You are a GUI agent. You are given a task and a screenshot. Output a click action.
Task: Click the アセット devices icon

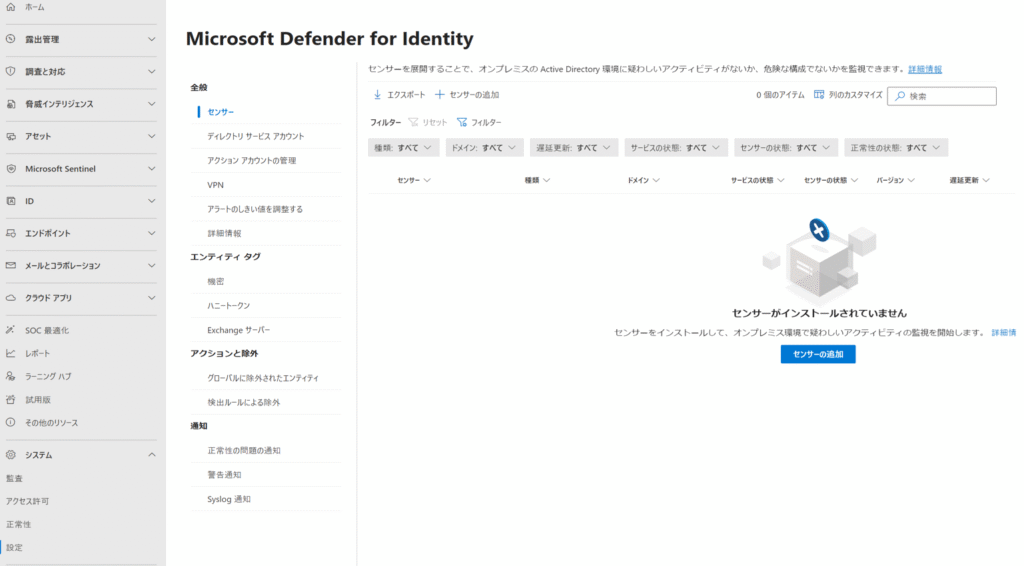pyautogui.click(x=10, y=136)
